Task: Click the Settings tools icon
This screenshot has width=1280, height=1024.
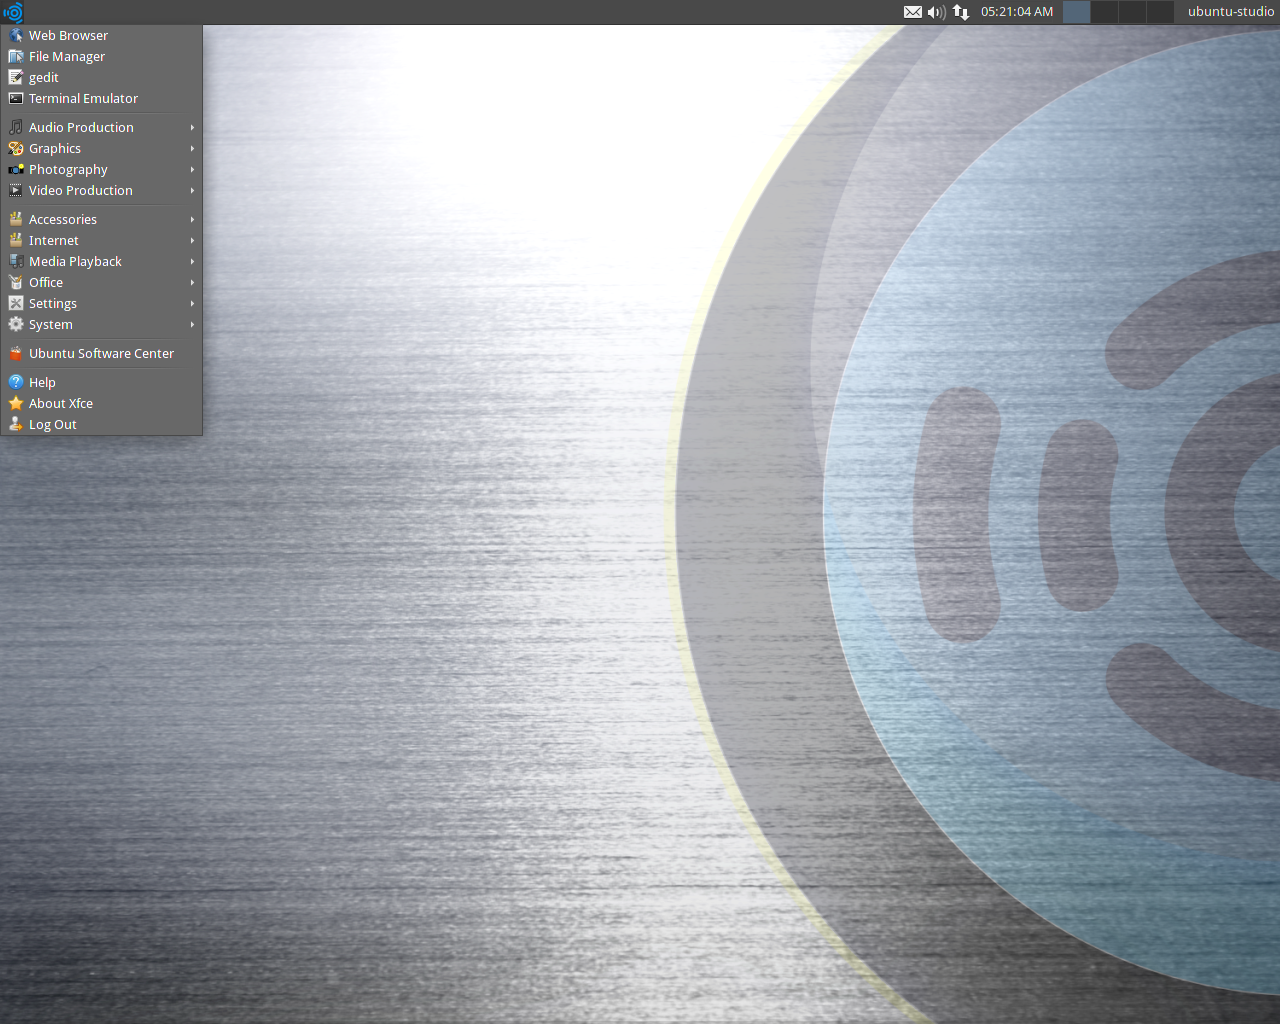Action: (16, 303)
